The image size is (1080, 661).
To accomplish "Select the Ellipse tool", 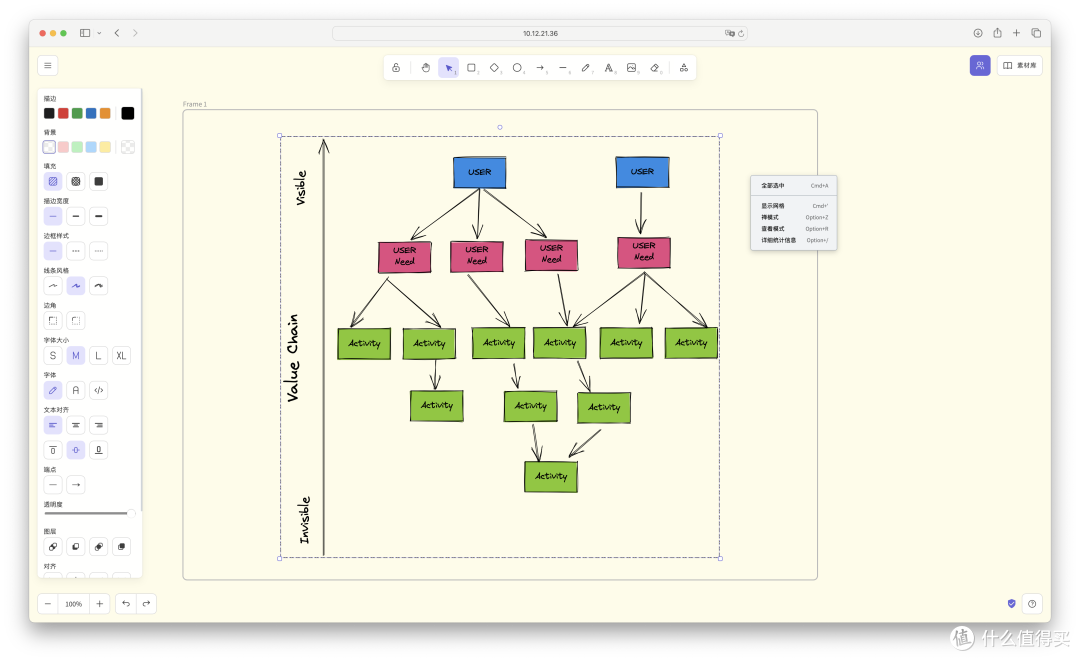I will (x=517, y=67).
